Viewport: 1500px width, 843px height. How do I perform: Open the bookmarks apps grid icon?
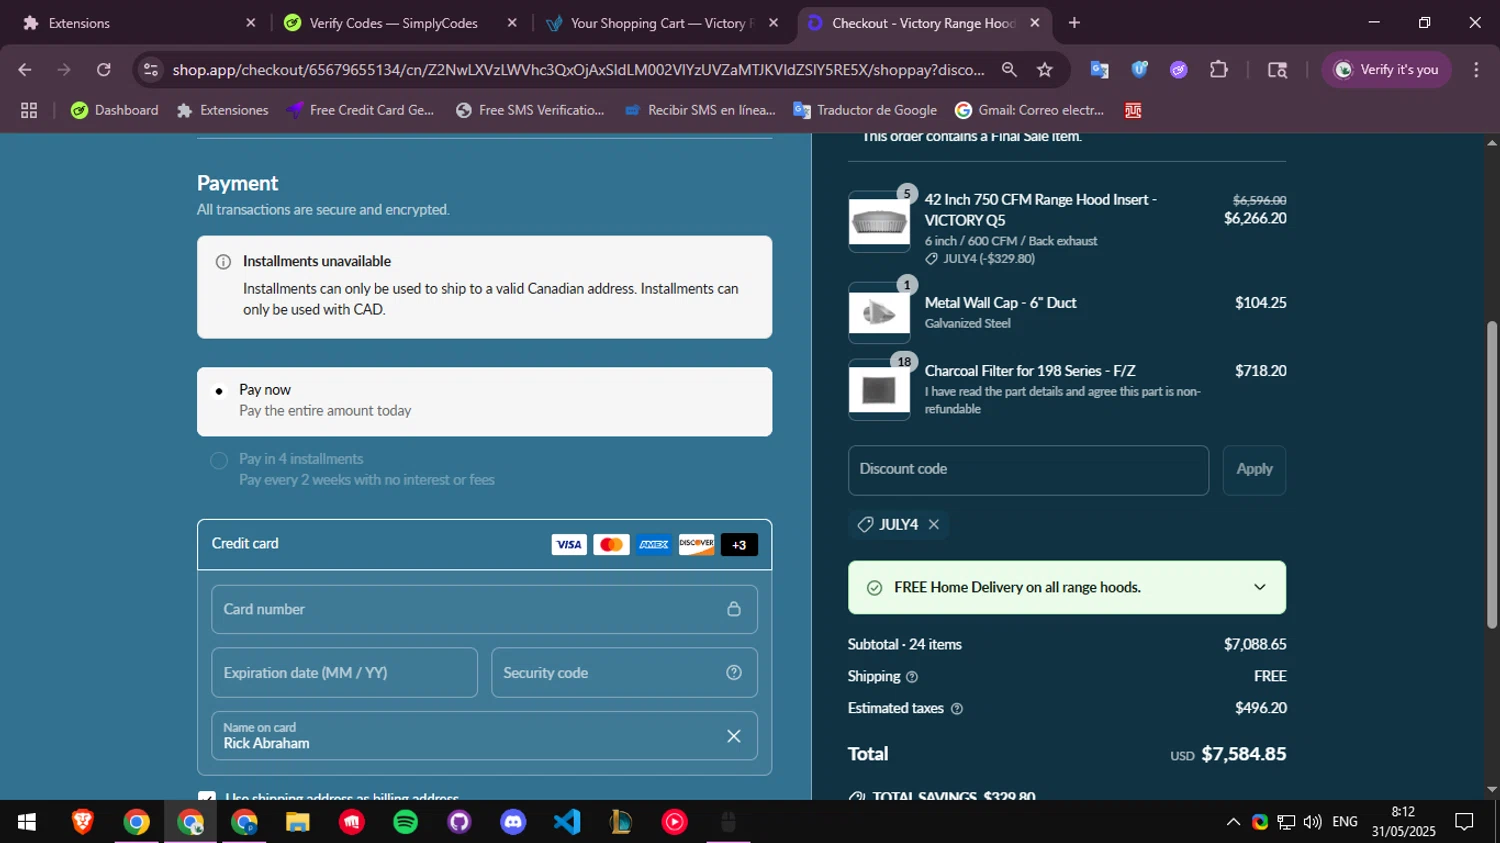[29, 110]
